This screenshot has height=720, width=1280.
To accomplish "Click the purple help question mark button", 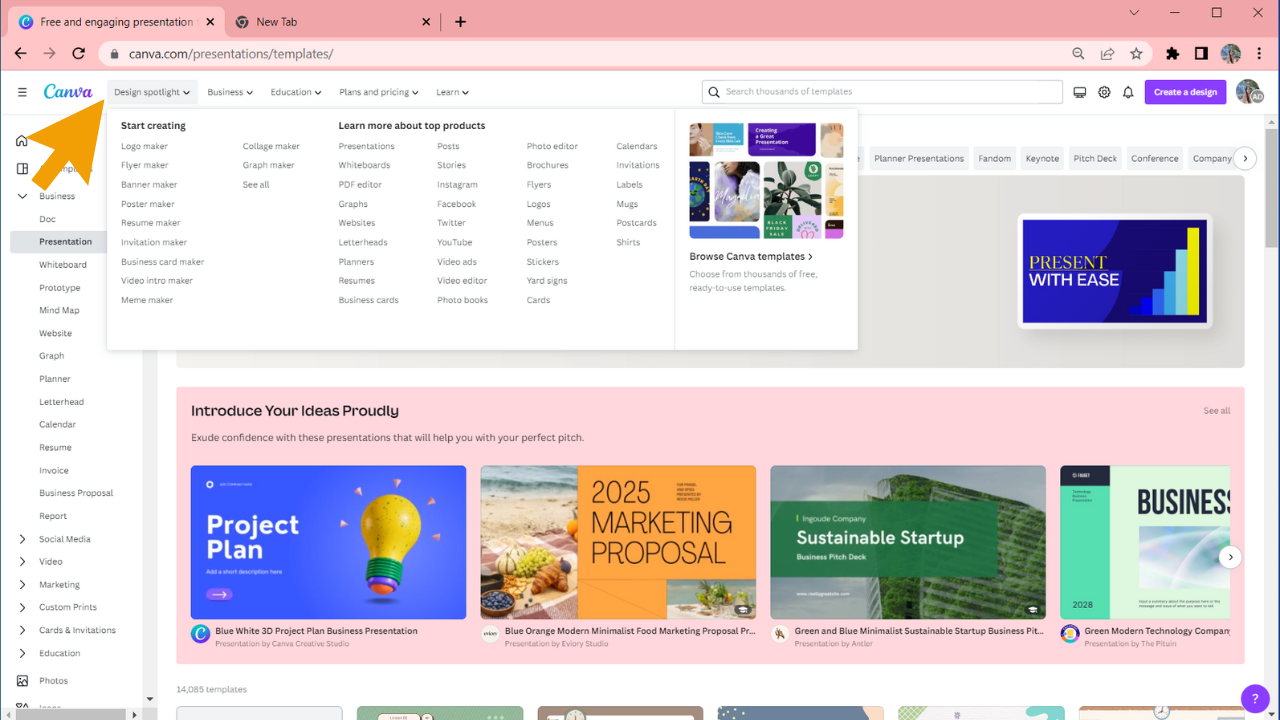I will point(1255,698).
